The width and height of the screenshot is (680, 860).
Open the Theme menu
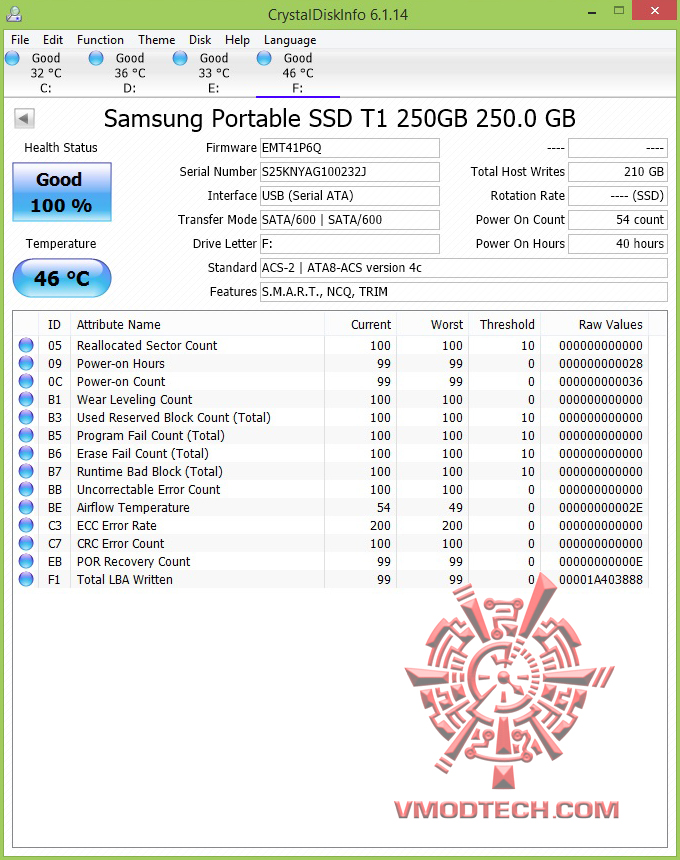[x=157, y=40]
